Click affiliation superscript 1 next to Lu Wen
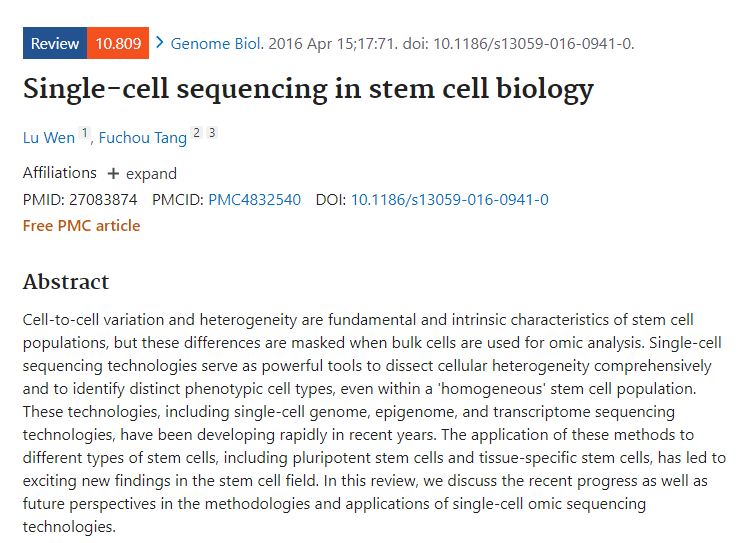This screenshot has height=543, width=755. (x=85, y=132)
